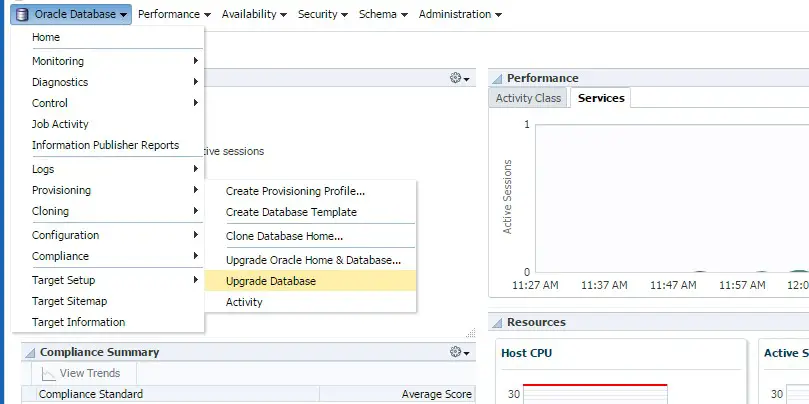Image resolution: width=809 pixels, height=404 pixels.
Task: Switch to the Services tab
Action: [601, 98]
